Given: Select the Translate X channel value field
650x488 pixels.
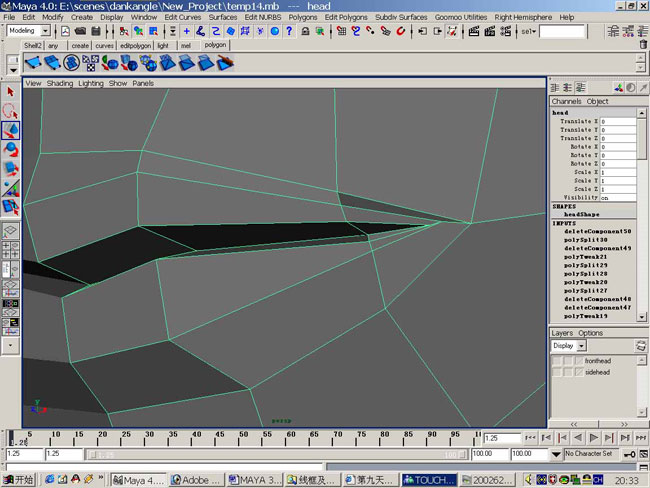Looking at the screenshot, I should click(x=618, y=121).
